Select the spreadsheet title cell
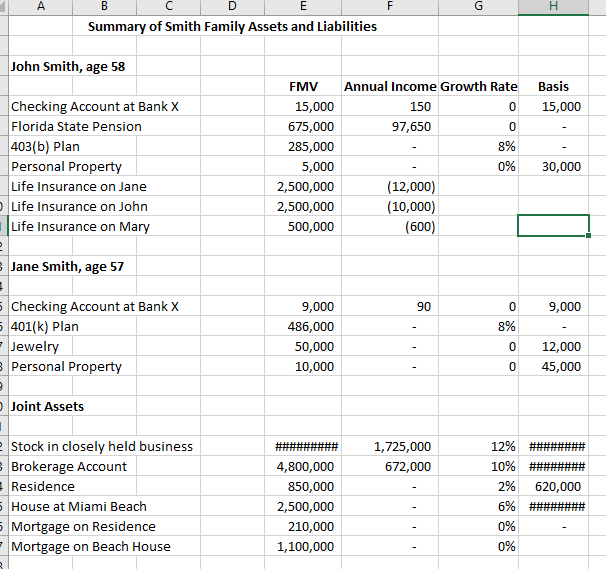The width and height of the screenshot is (606, 569). pos(232,26)
